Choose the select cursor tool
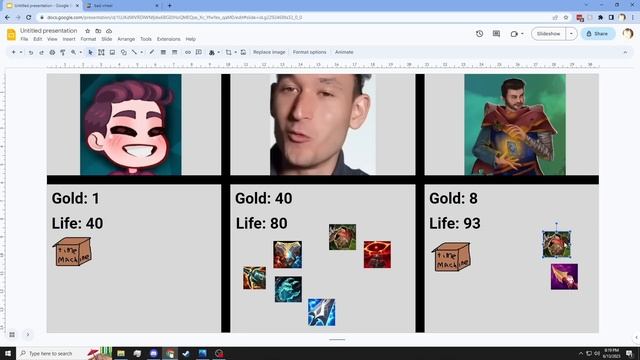Viewport: 640px width, 360px height. 90,52
